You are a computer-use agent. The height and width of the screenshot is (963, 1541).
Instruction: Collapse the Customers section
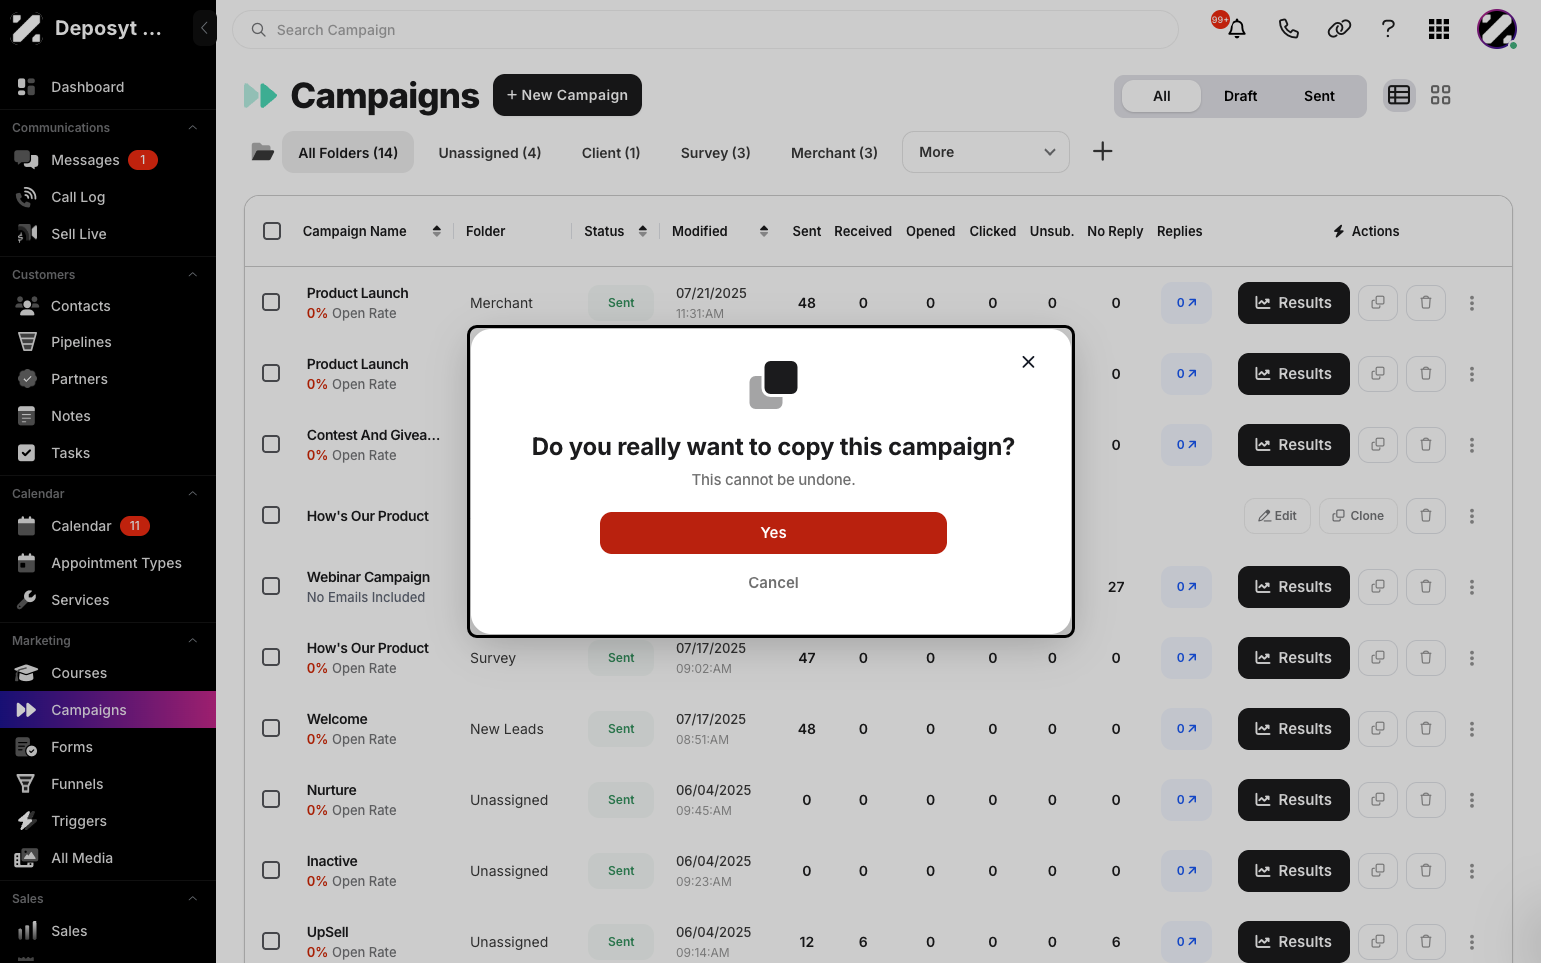point(193,275)
